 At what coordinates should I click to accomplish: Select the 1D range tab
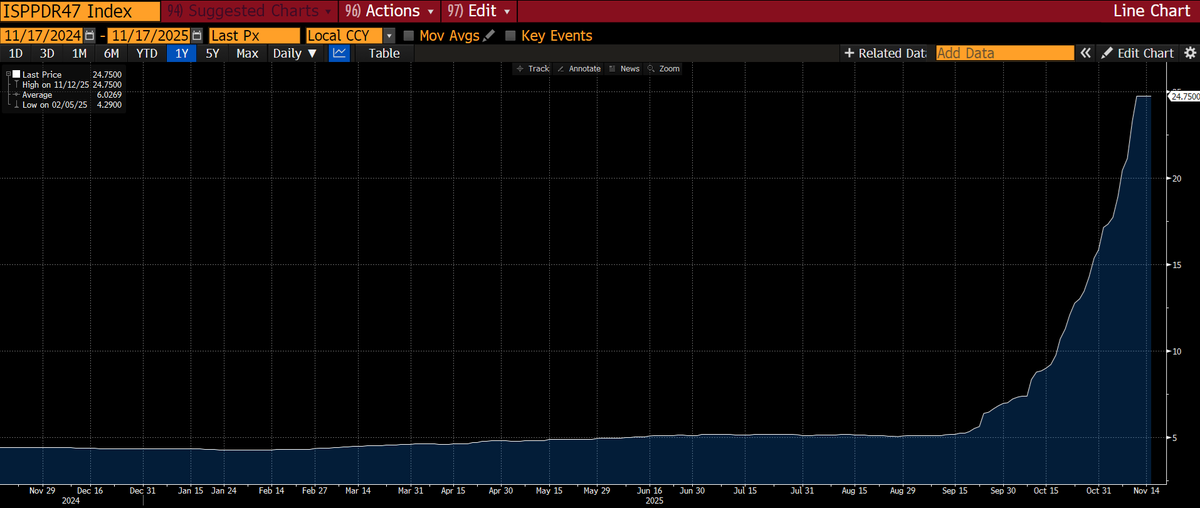coord(16,53)
